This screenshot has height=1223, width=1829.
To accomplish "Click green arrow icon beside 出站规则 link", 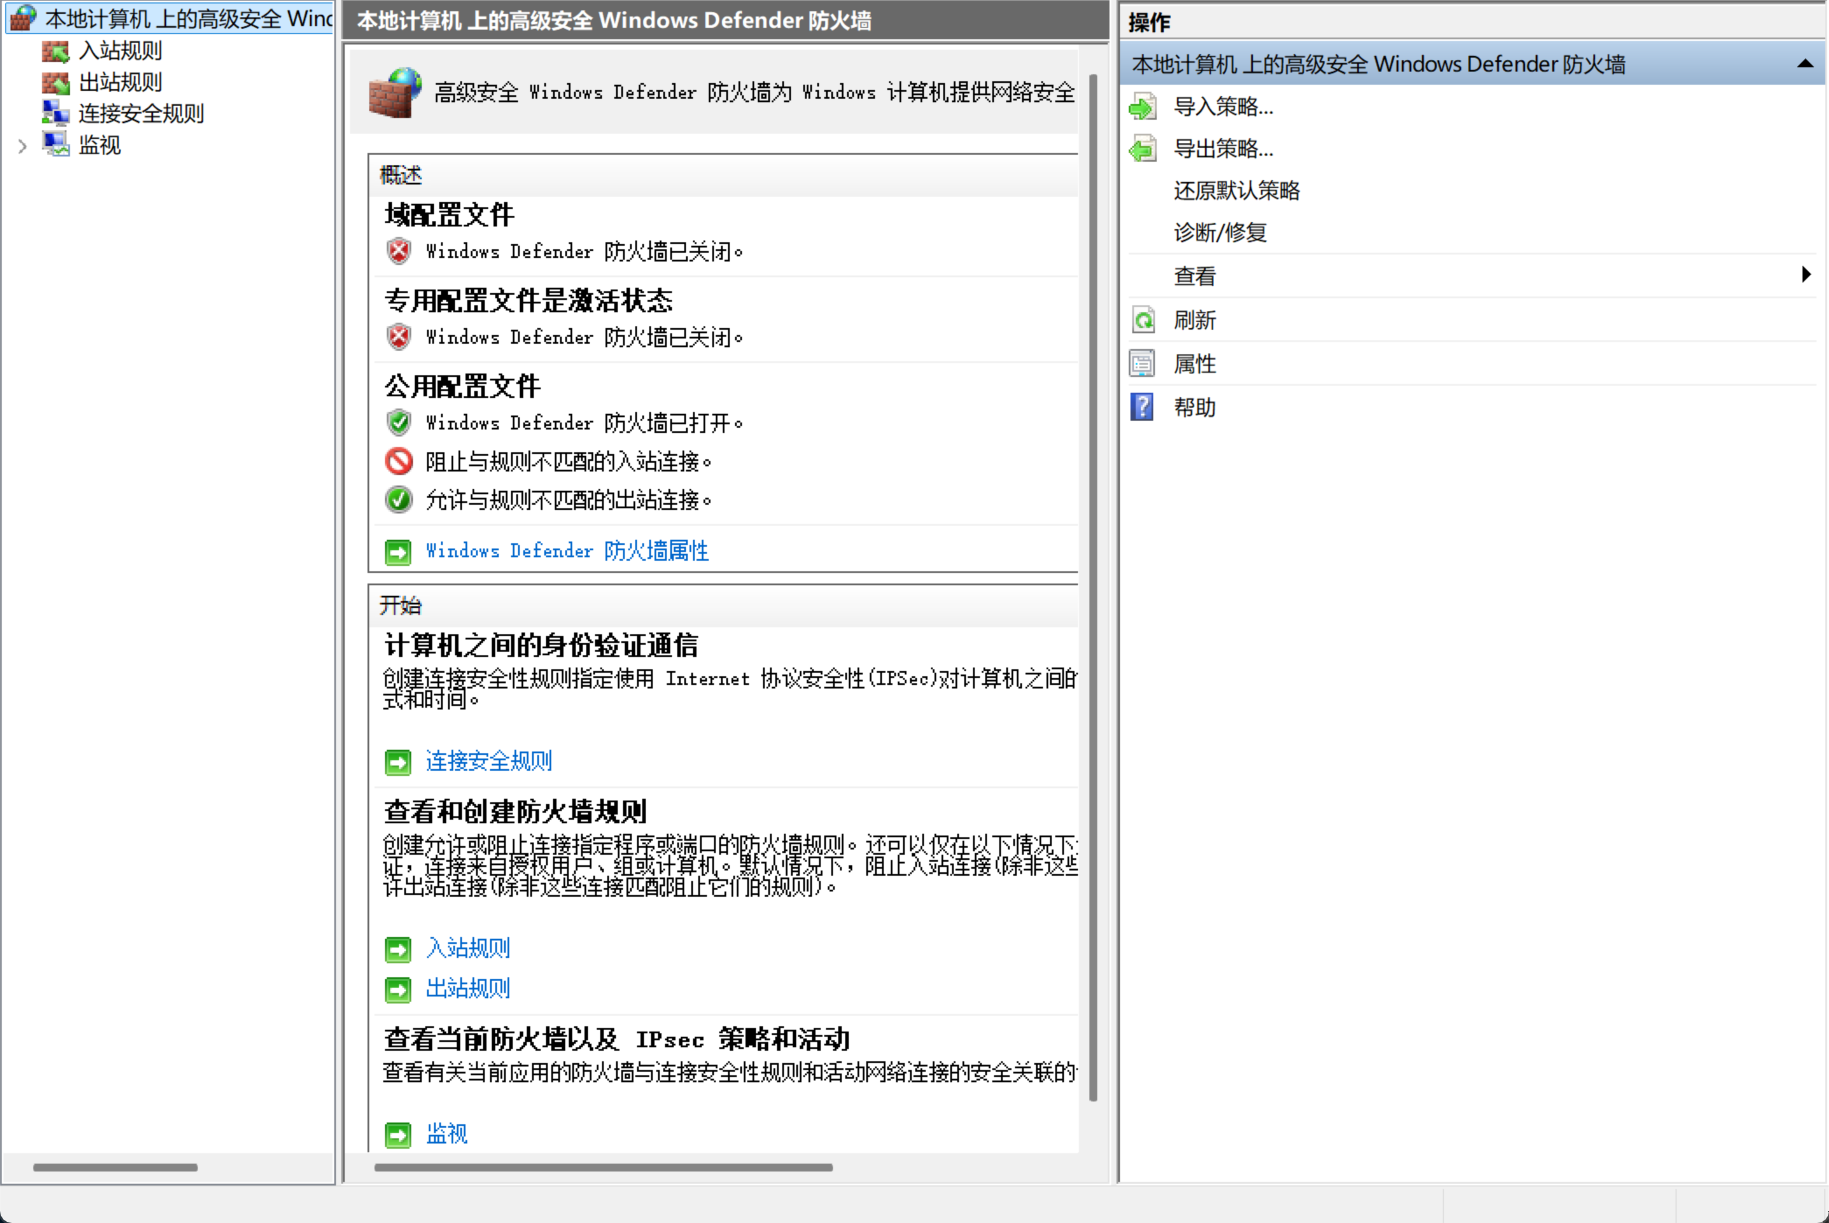I will [398, 989].
